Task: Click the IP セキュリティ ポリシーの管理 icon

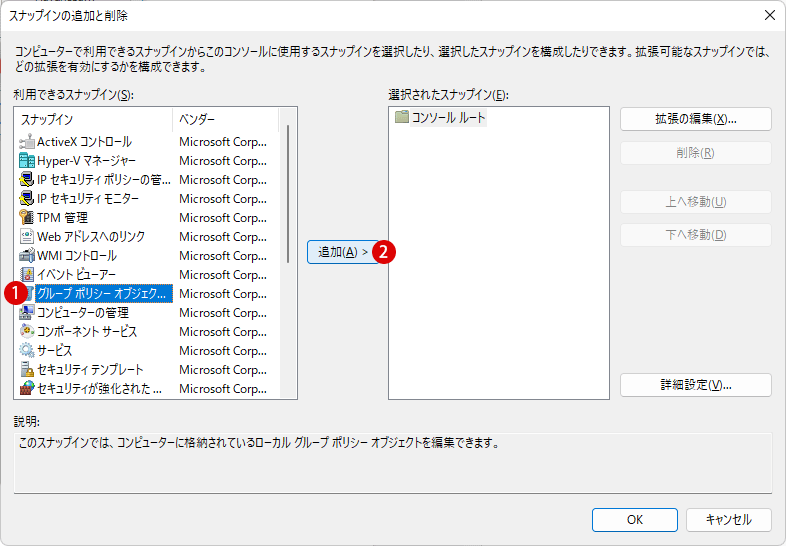Action: pos(27,180)
